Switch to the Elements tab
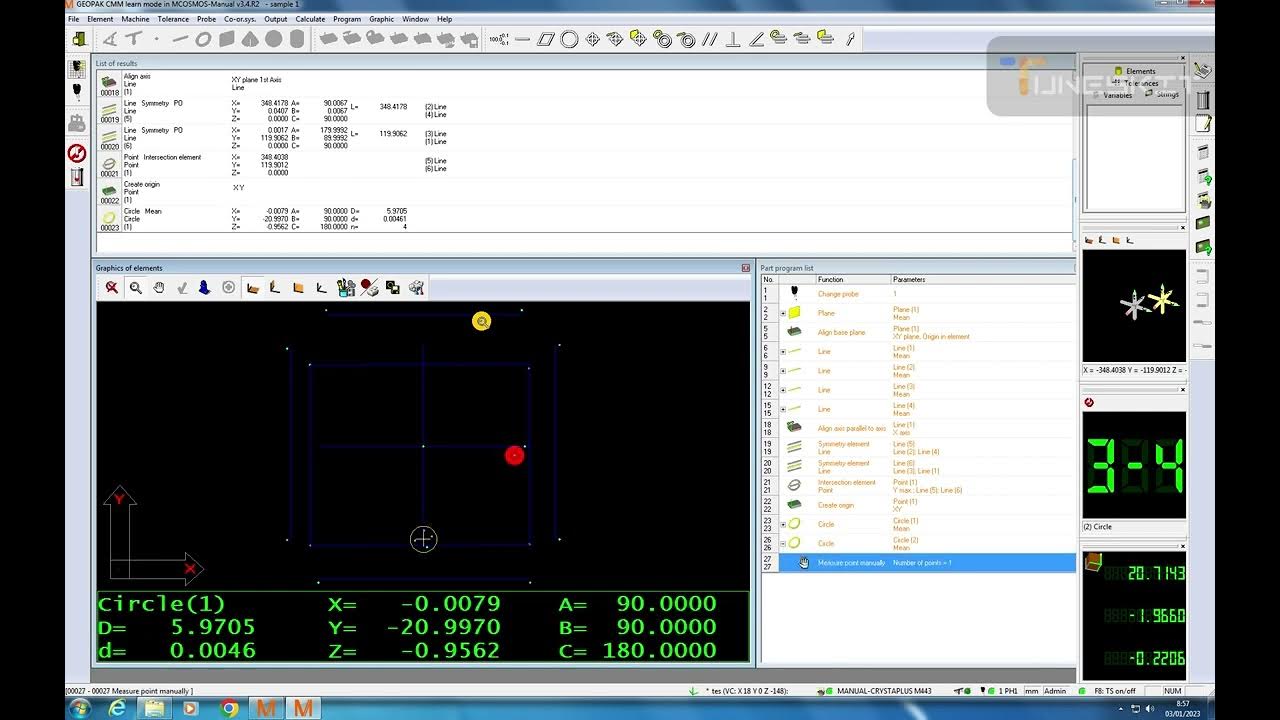 [1135, 71]
